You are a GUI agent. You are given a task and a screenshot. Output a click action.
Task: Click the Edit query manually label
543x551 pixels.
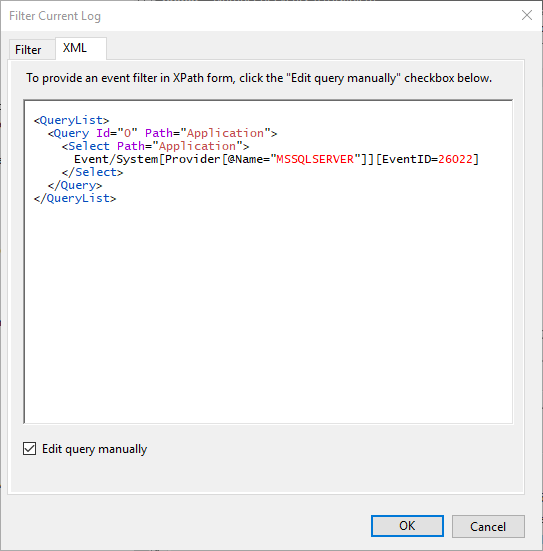(x=95, y=449)
